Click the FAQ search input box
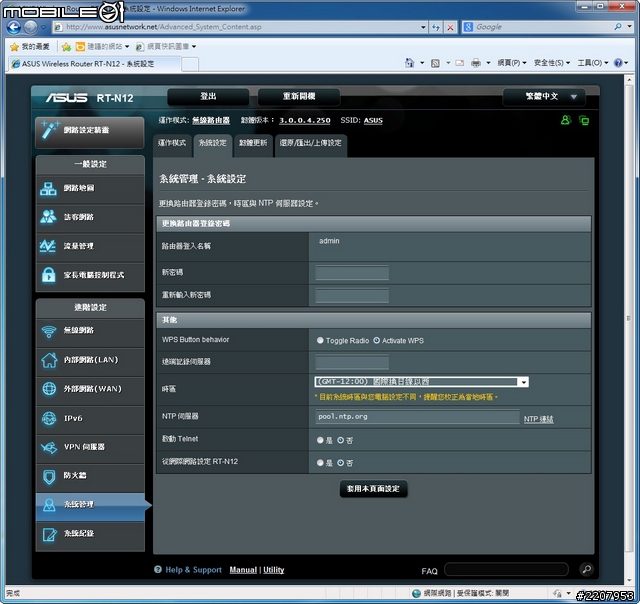 (506, 569)
